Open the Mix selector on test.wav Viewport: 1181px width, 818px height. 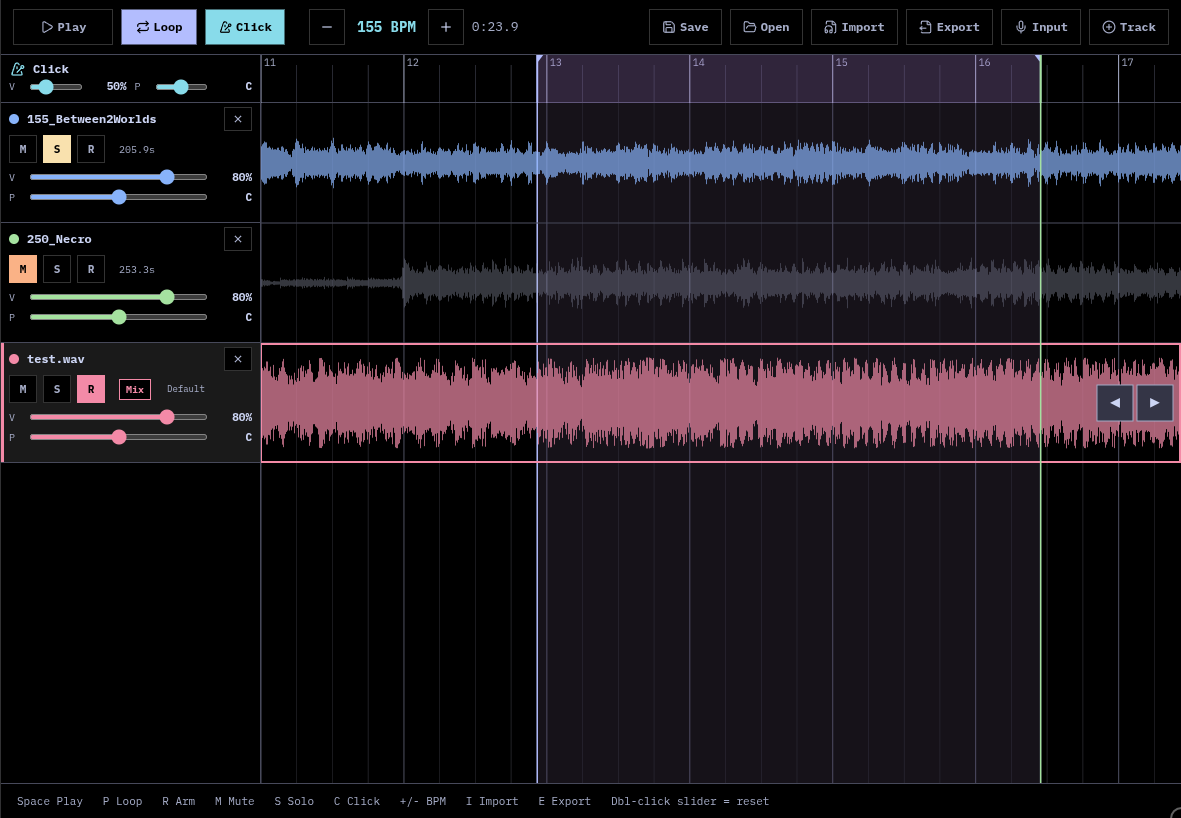pos(135,389)
